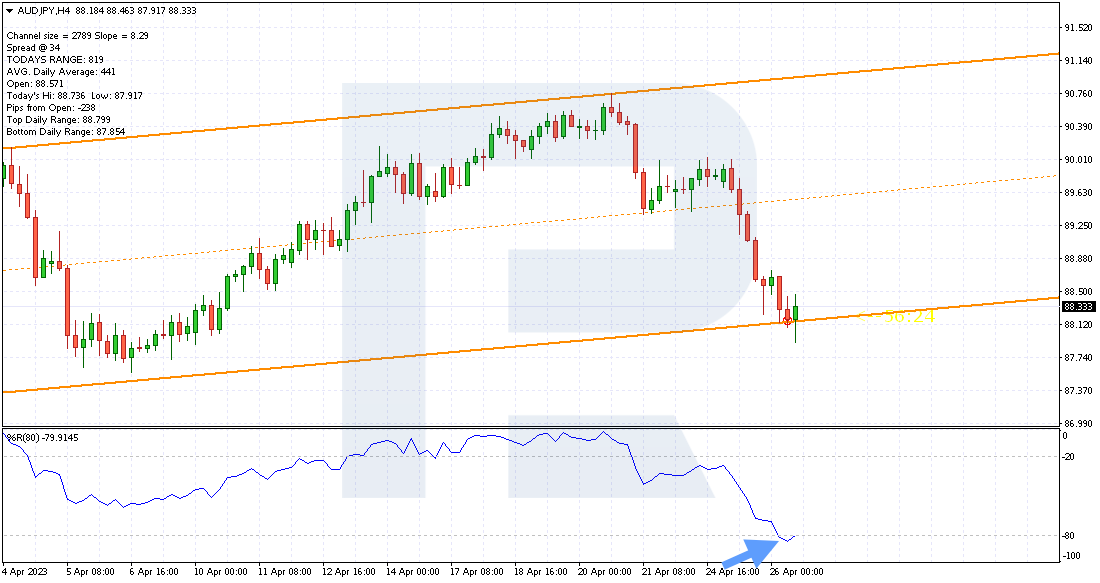Click the dropdown triangle beside AUDJPY,H4
This screenshot has width=1100, height=583.
pos(9,11)
